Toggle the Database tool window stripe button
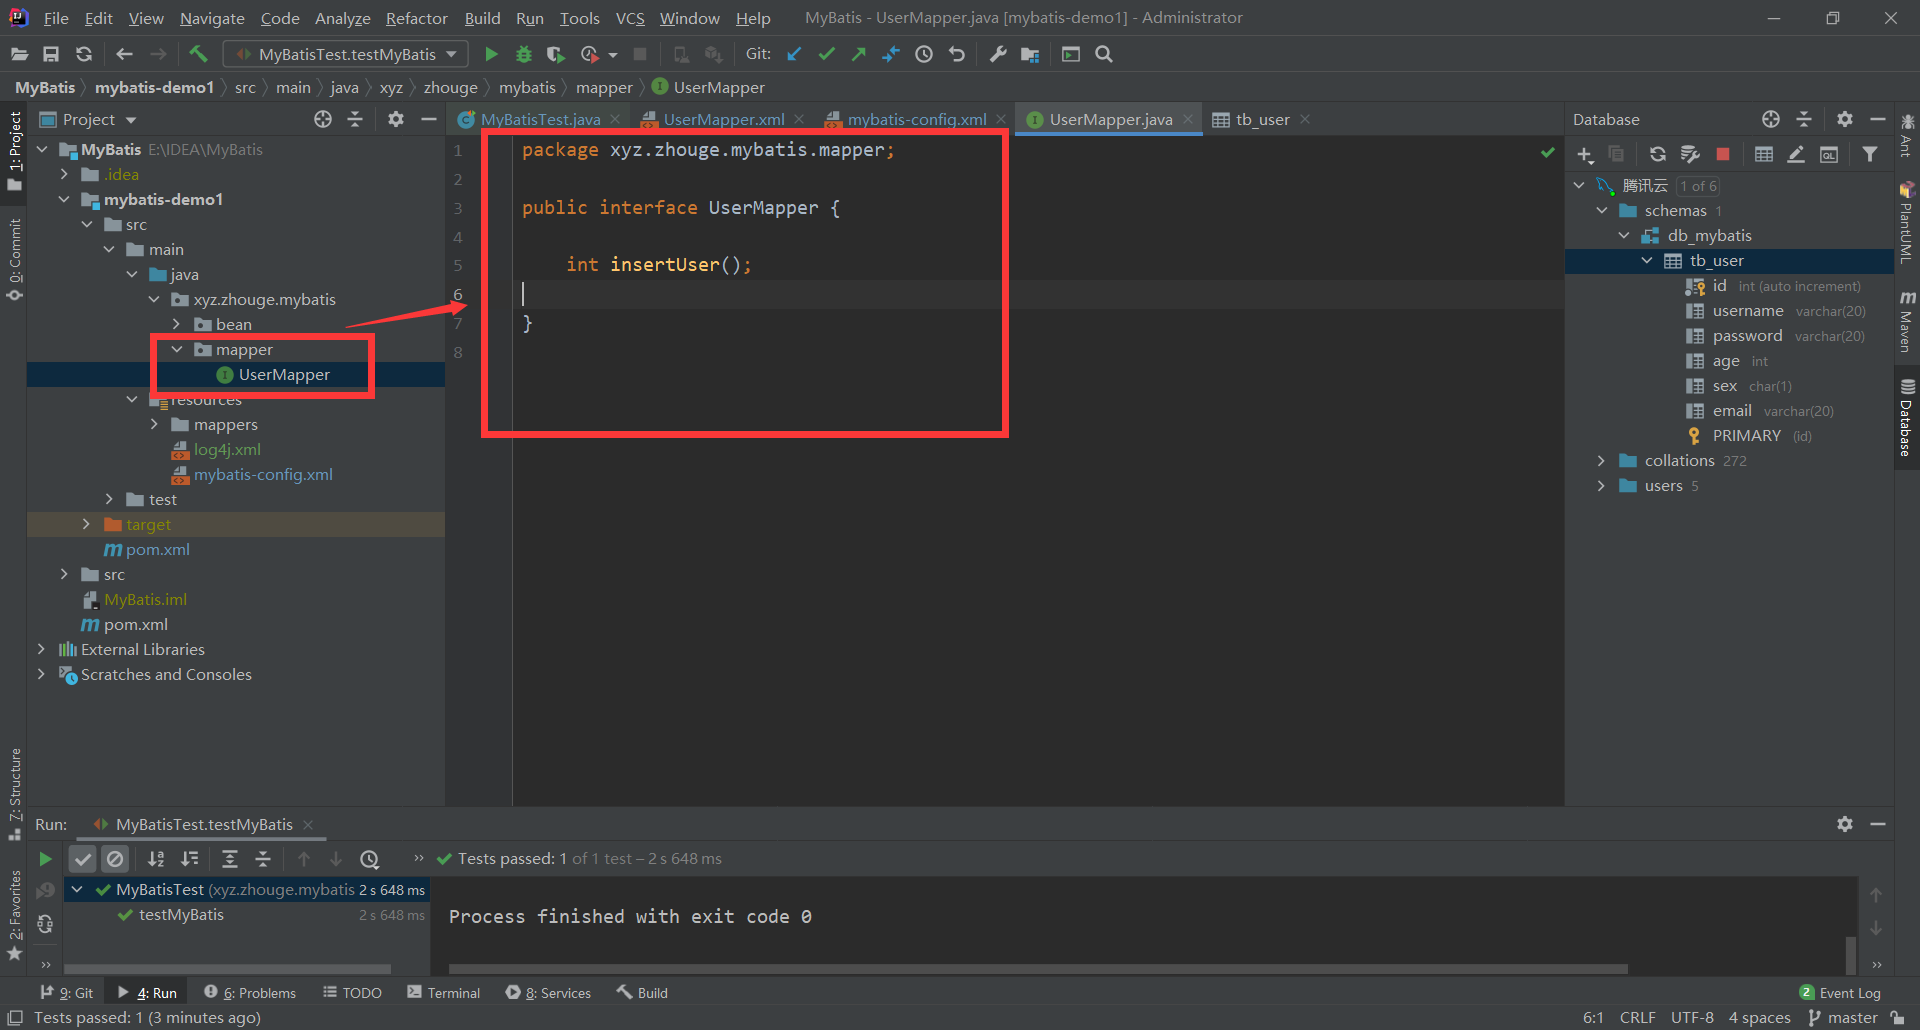 pyautogui.click(x=1907, y=417)
